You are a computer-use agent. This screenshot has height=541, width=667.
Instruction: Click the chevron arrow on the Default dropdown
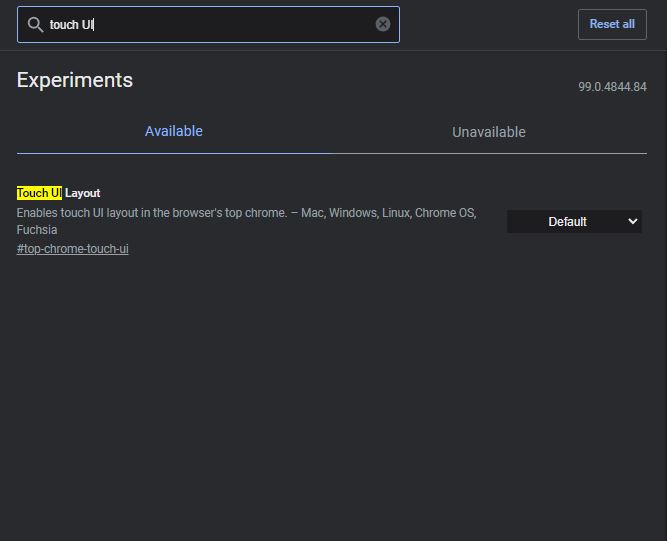[633, 222]
